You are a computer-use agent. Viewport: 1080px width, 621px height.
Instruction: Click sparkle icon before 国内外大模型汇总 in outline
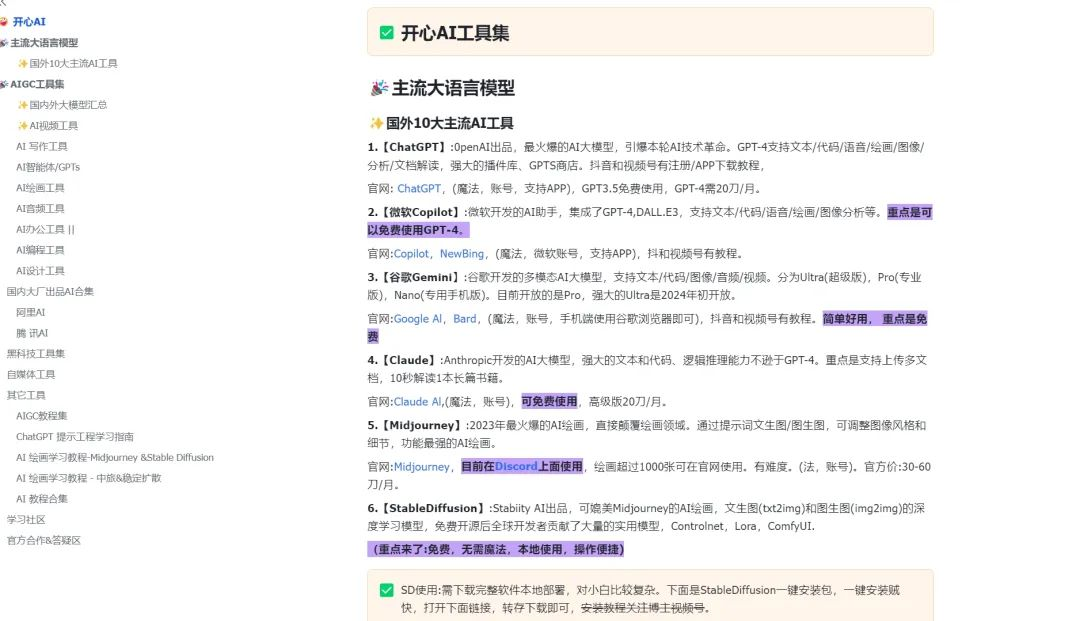pos(23,105)
